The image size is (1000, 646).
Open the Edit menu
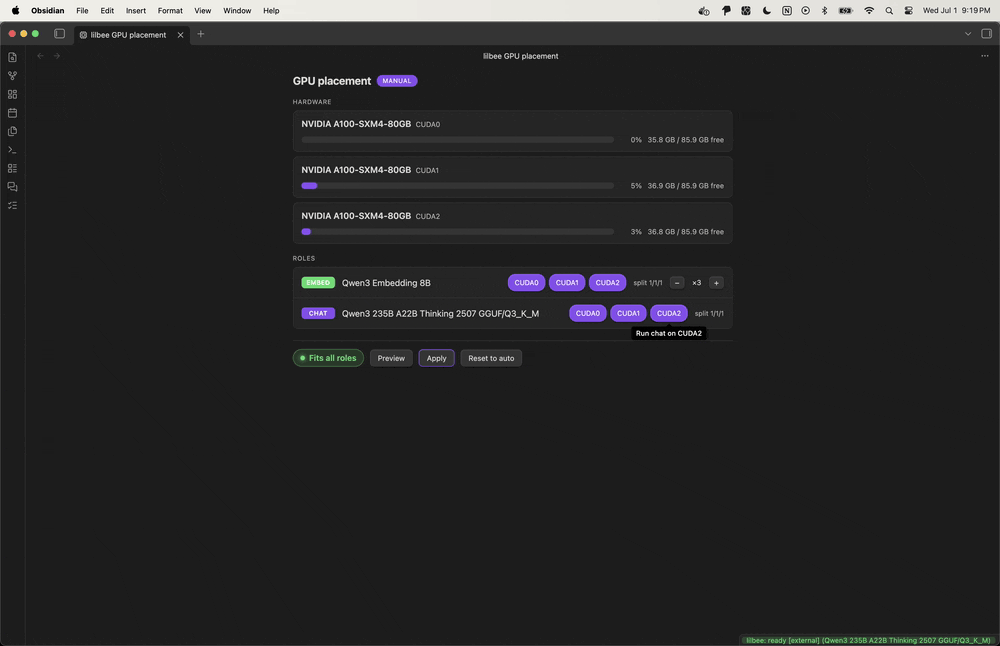[x=107, y=10]
